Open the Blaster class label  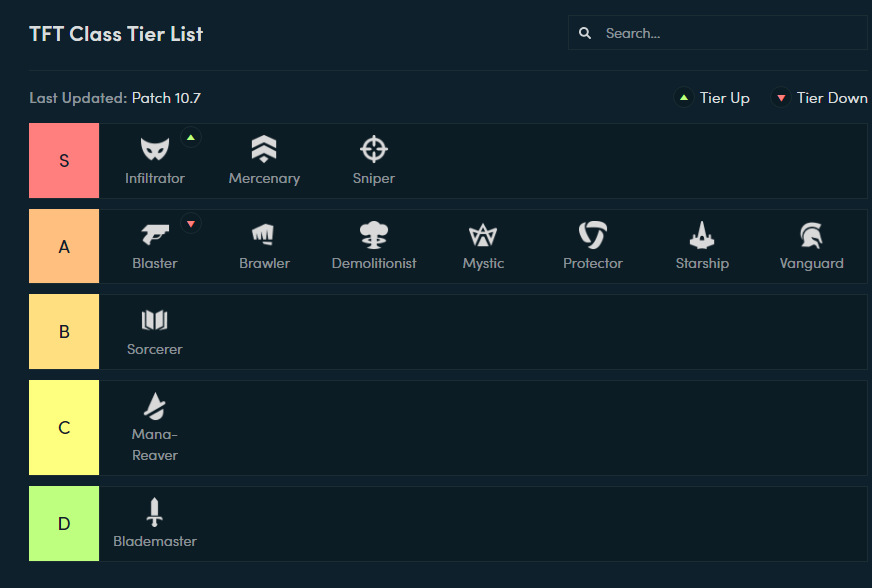[x=155, y=263]
